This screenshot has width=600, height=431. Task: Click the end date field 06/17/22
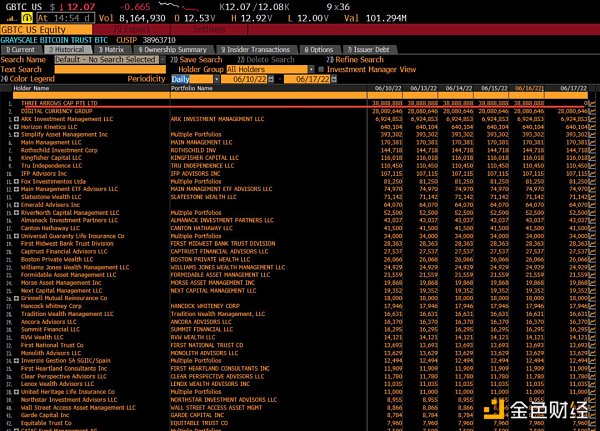coord(308,79)
